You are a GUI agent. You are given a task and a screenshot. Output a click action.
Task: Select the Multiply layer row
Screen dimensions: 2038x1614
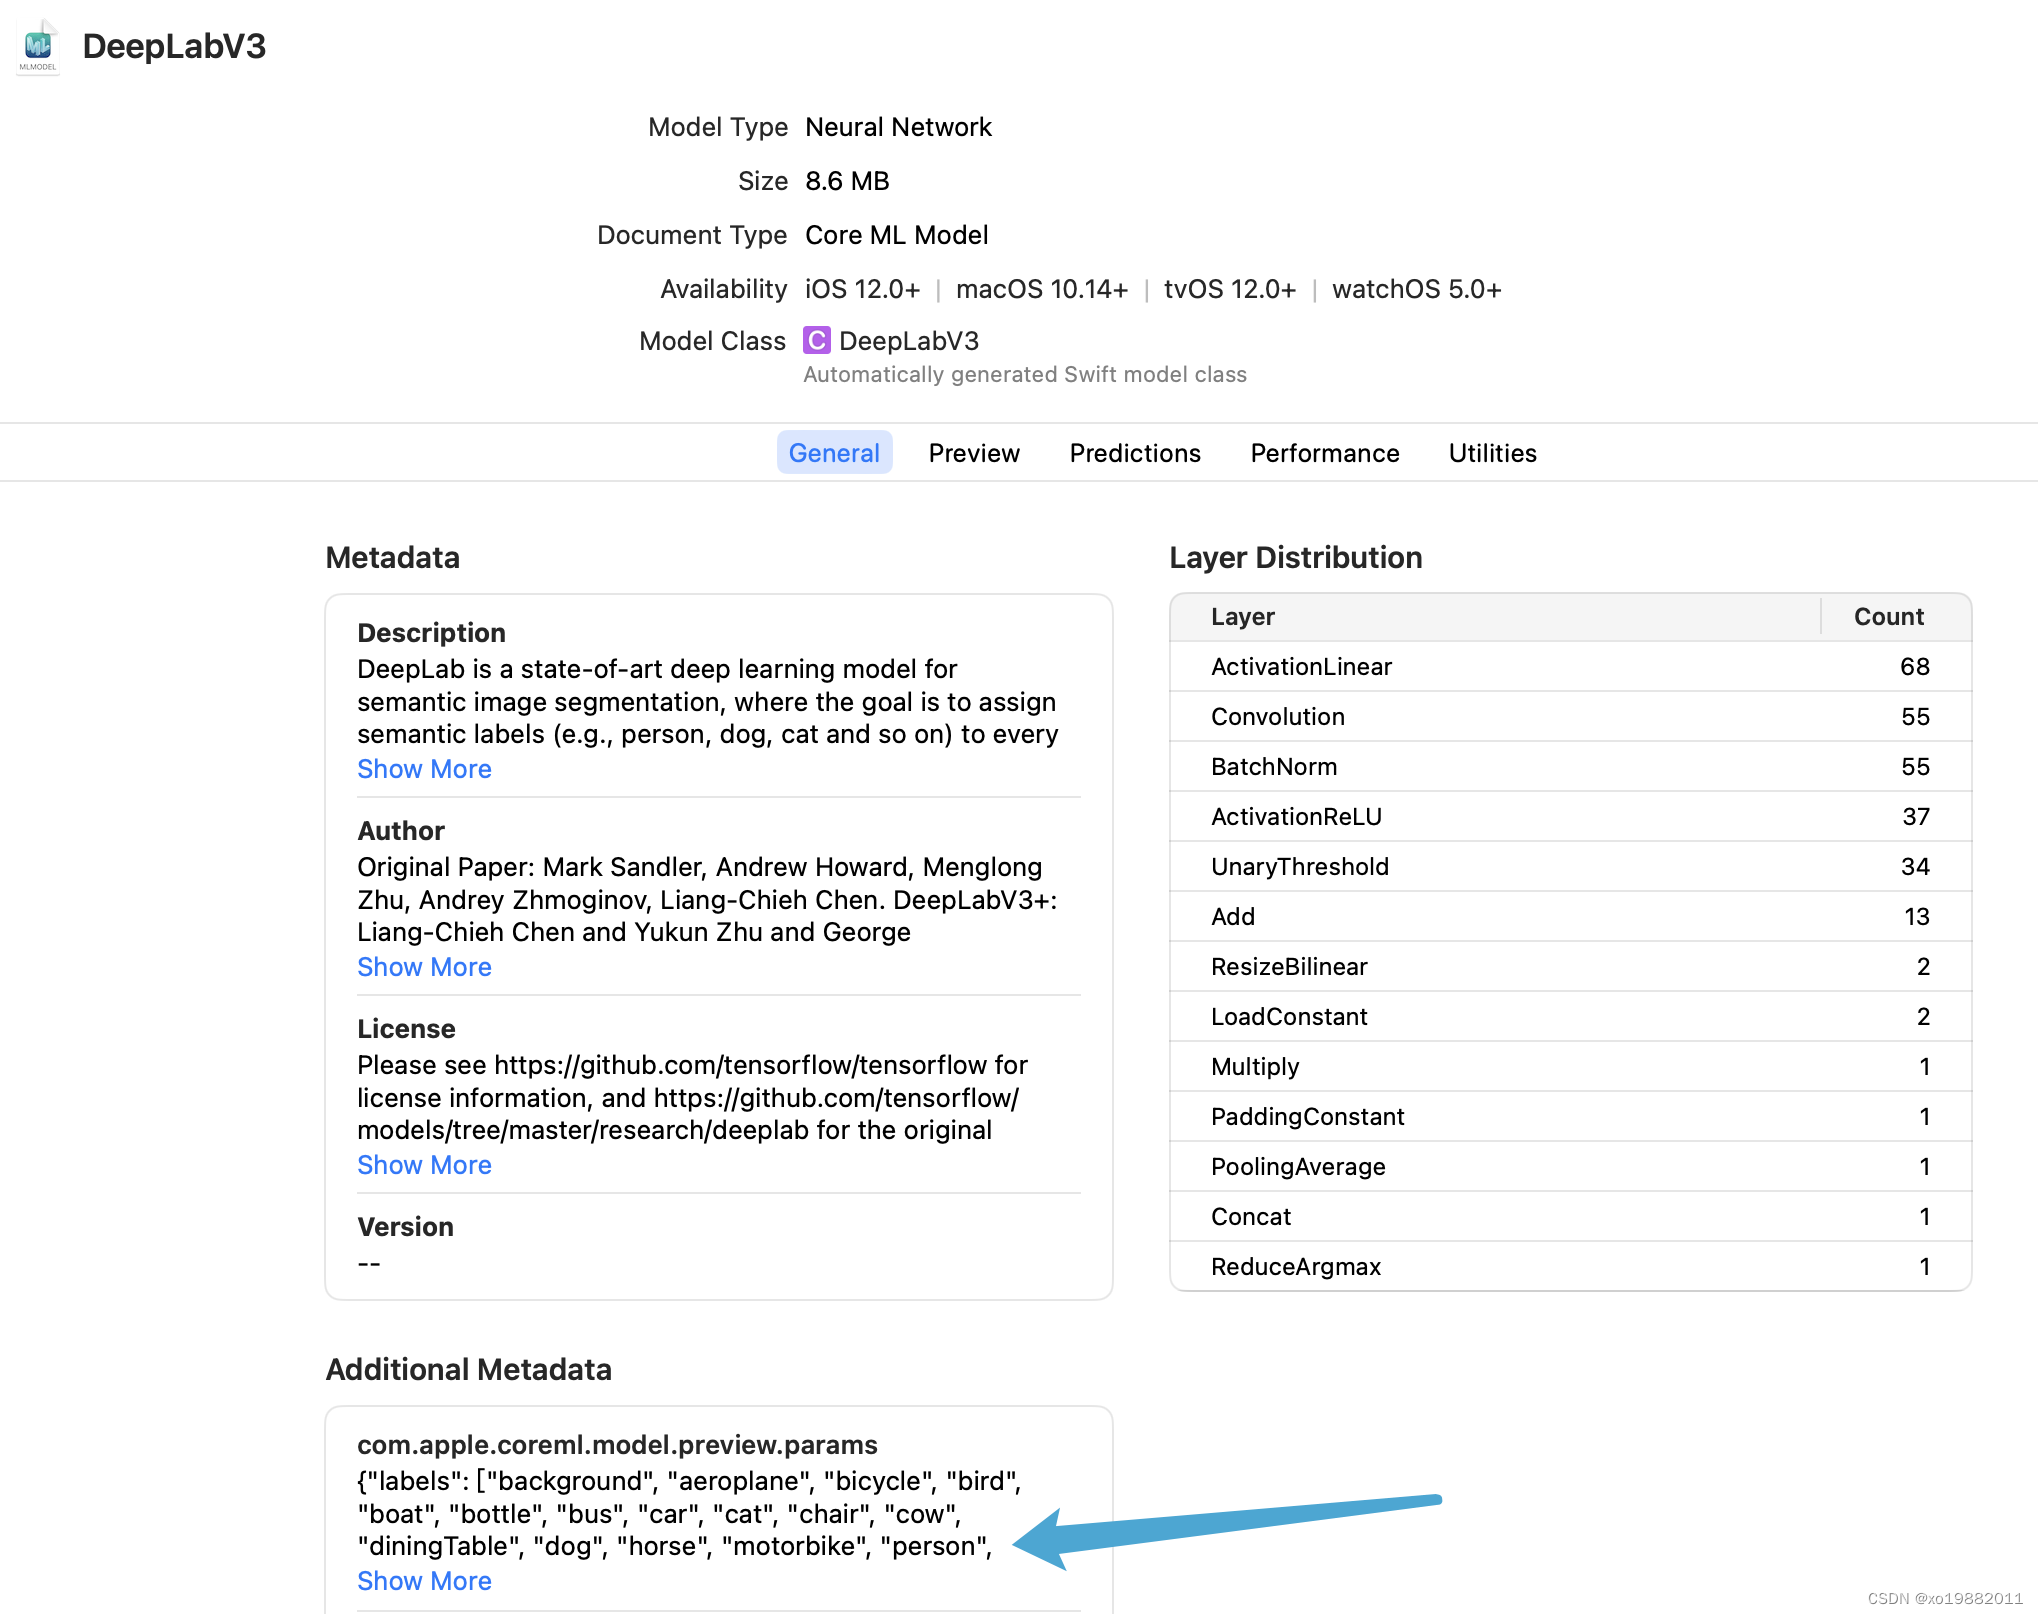click(x=1570, y=1067)
